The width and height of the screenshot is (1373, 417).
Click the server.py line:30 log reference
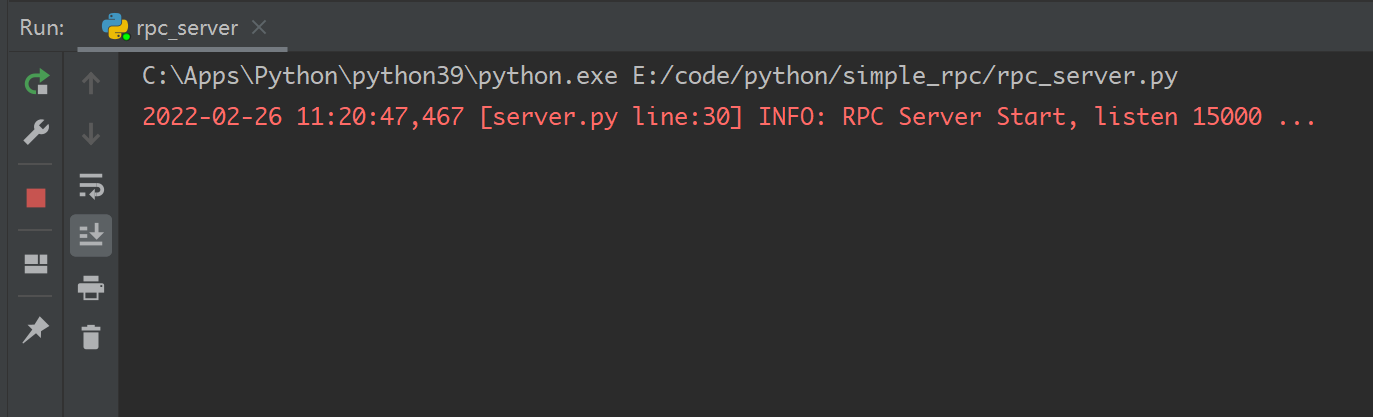click(x=612, y=117)
